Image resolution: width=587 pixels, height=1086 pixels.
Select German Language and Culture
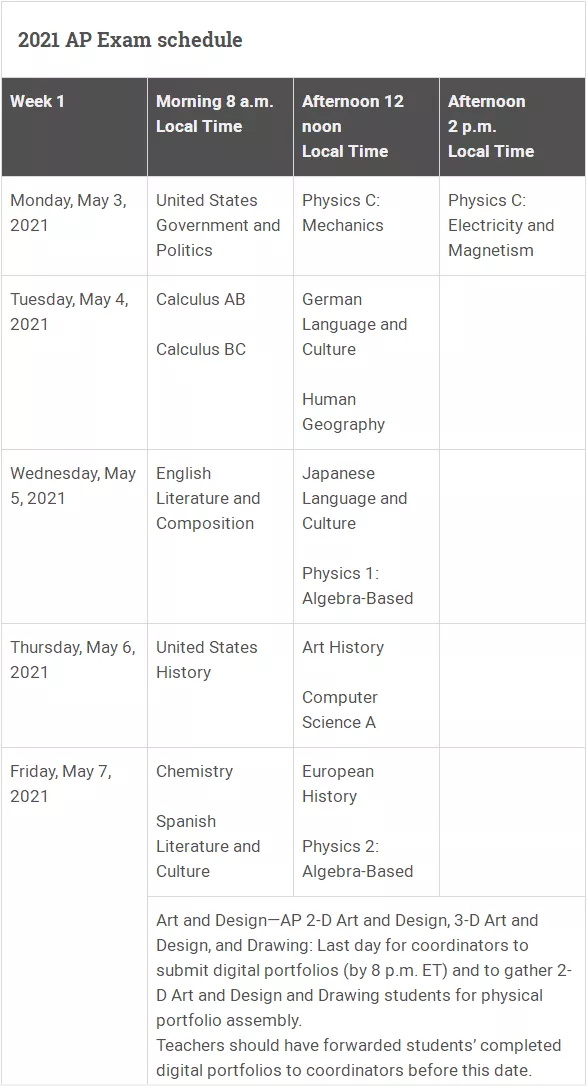(354, 324)
